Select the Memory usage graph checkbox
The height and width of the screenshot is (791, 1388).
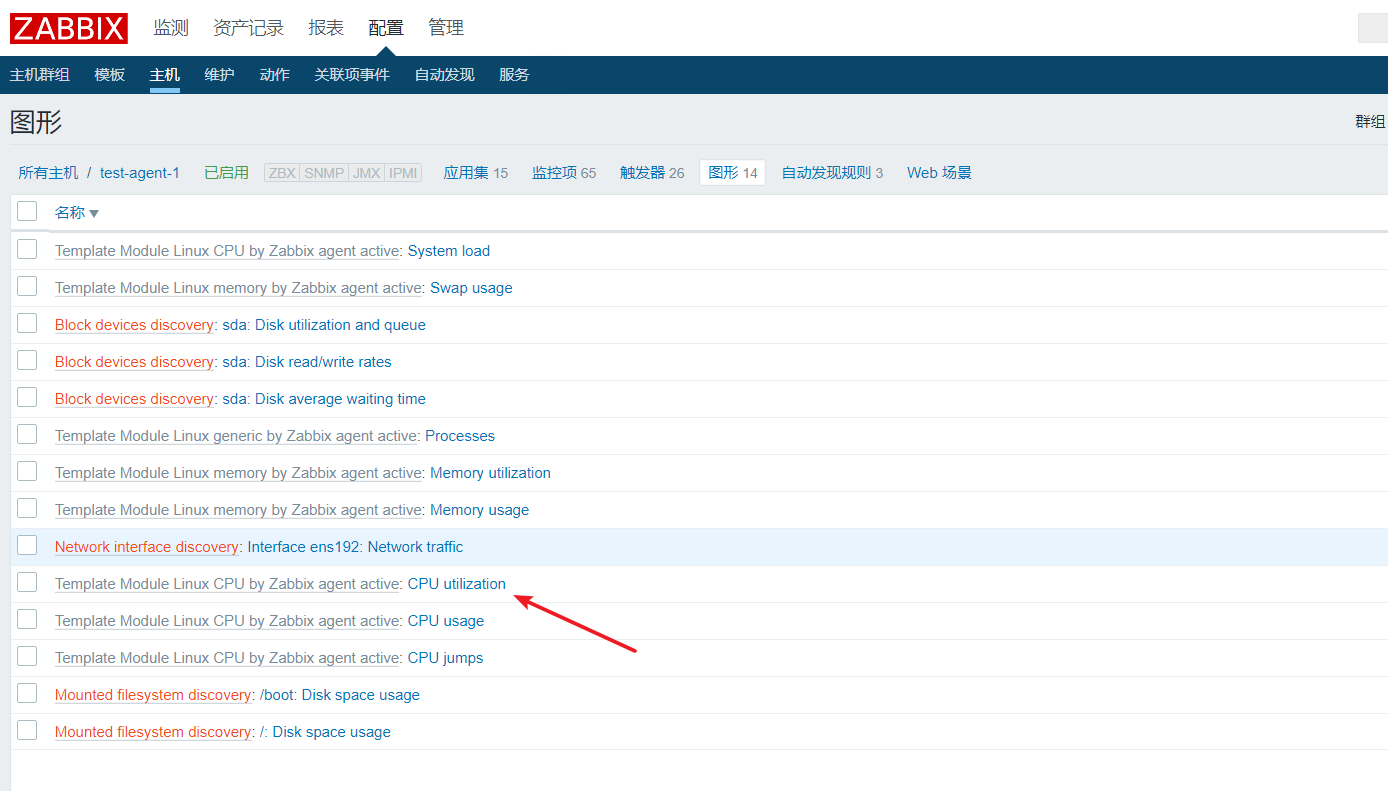click(27, 508)
